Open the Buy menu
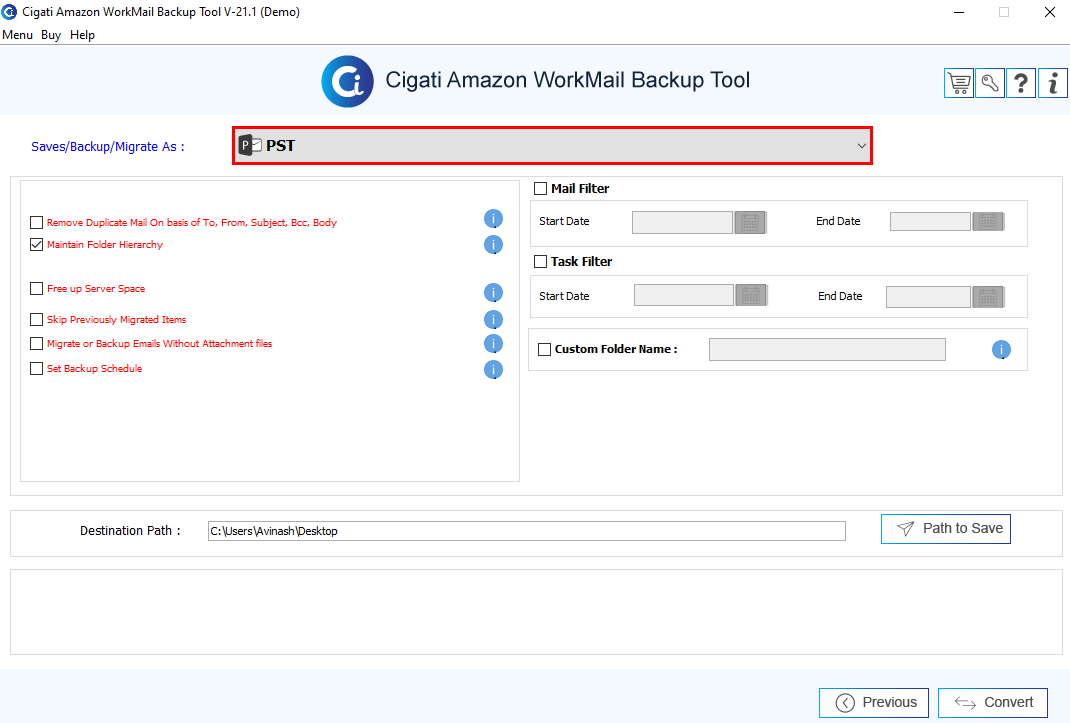The image size is (1070, 723). (51, 35)
